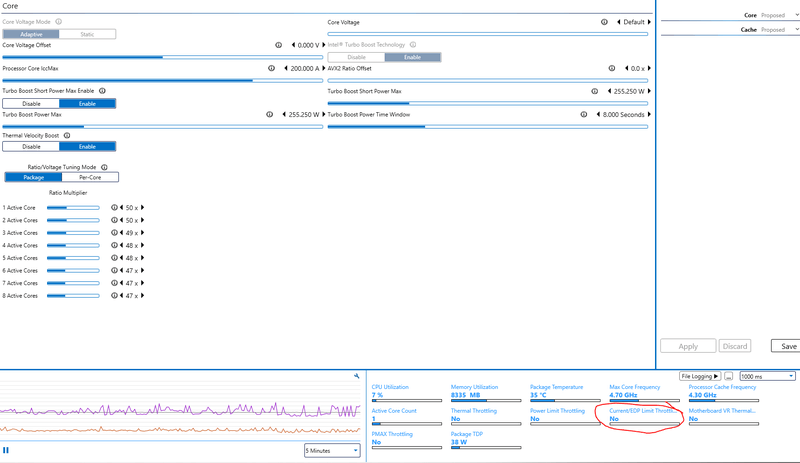Viewport: 800px width, 463px height.
Task: Click the CPU Utilization monitor tile
Action: [x=407, y=393]
